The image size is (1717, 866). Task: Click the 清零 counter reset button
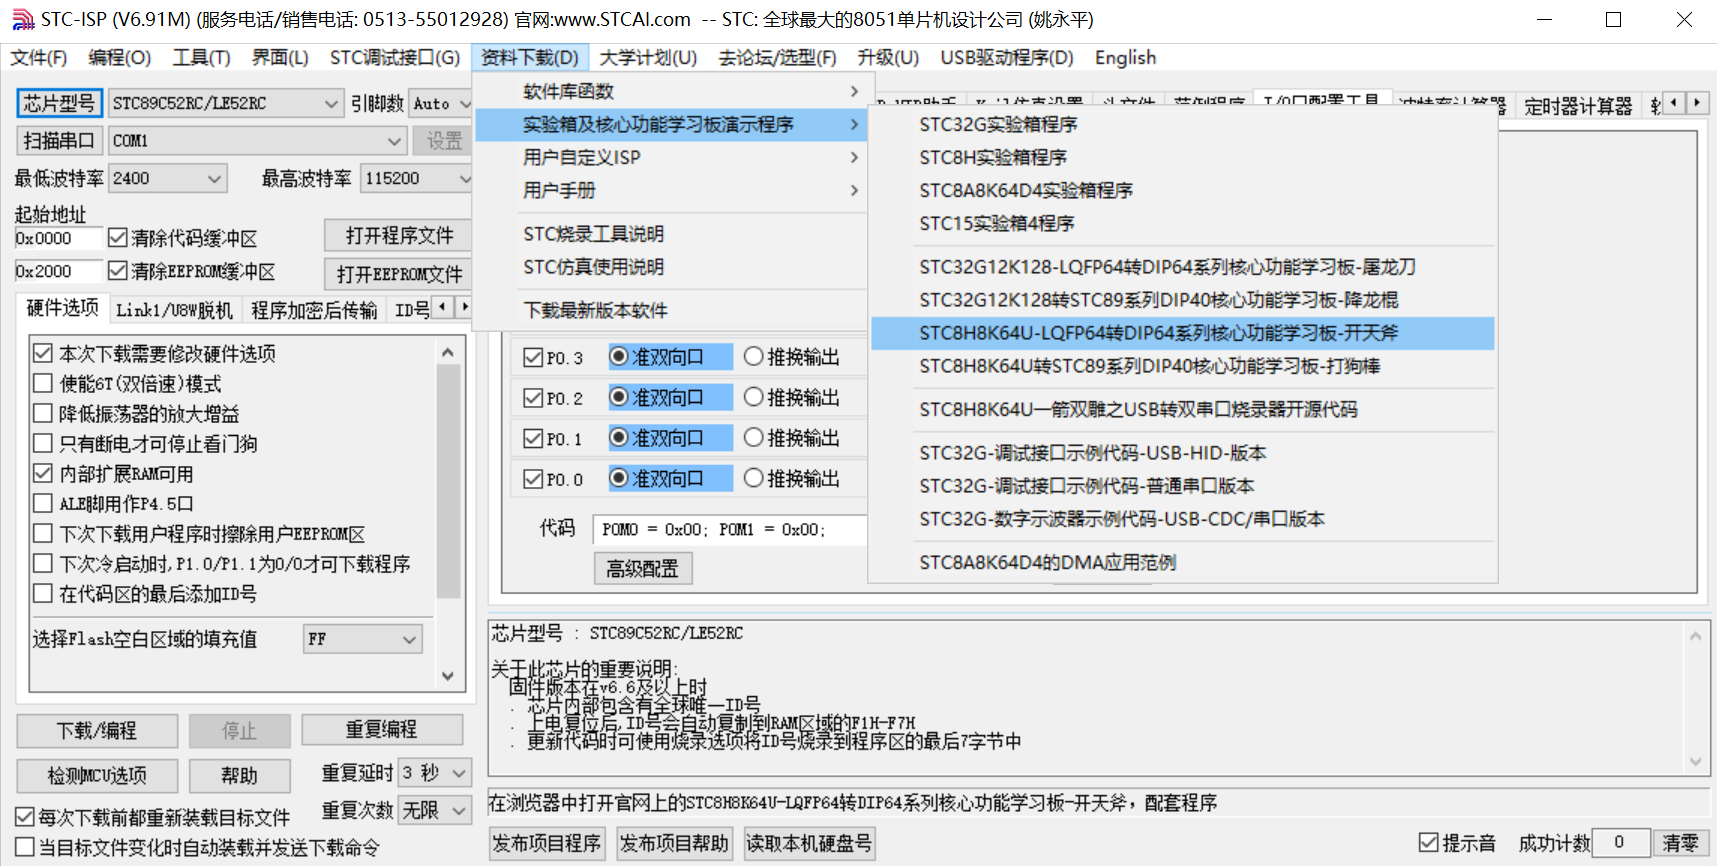[x=1680, y=843]
